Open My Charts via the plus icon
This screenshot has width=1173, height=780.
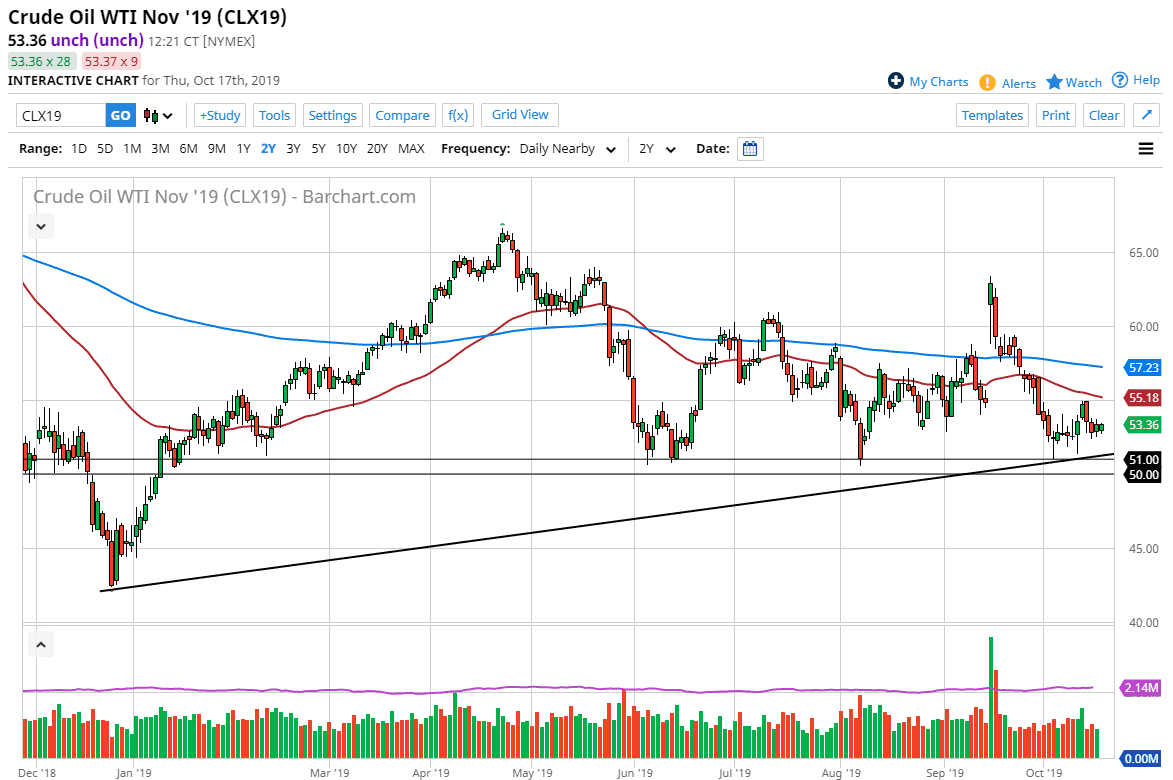[x=897, y=82]
